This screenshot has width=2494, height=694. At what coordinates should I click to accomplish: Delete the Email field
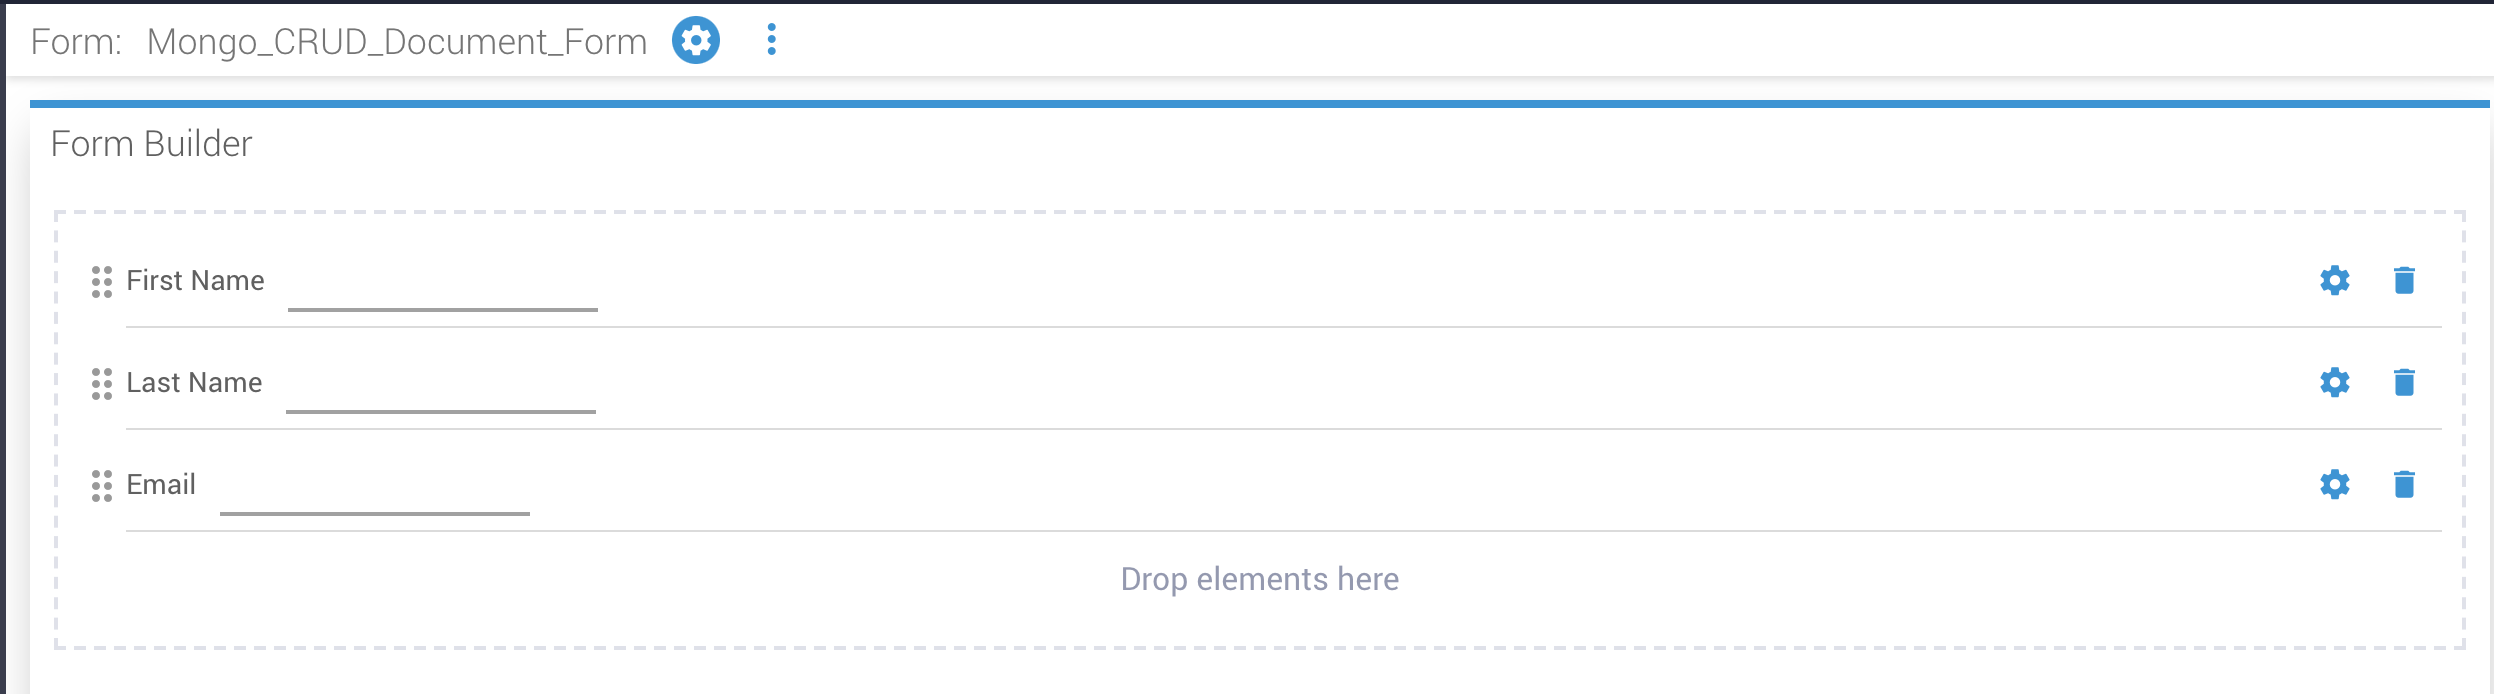tap(2404, 485)
